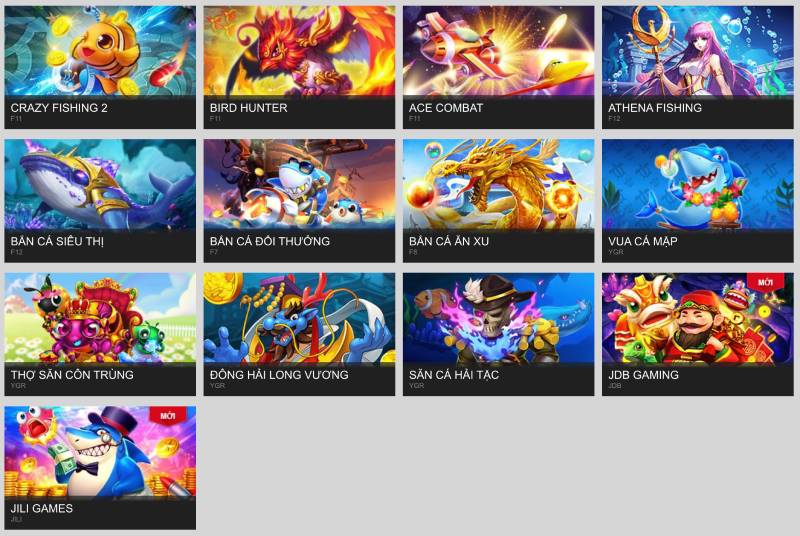
Task: Click the MỚI badge on JILI Games
Action: [x=167, y=416]
